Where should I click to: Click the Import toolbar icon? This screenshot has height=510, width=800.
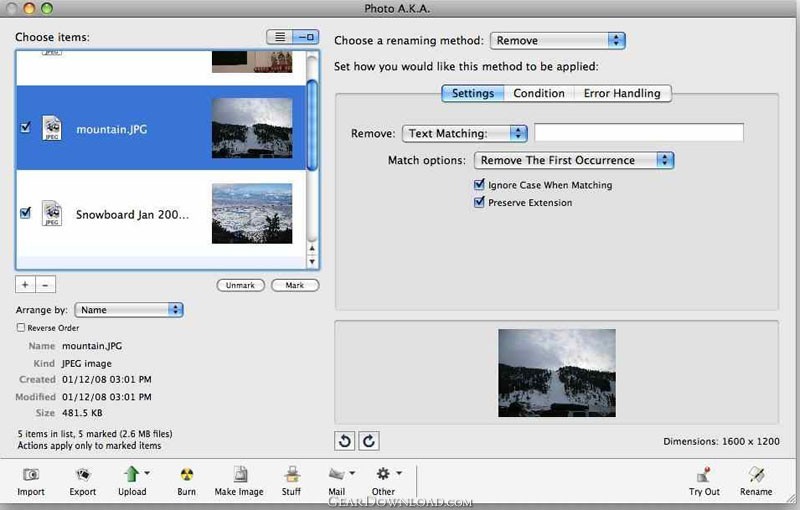point(31,475)
